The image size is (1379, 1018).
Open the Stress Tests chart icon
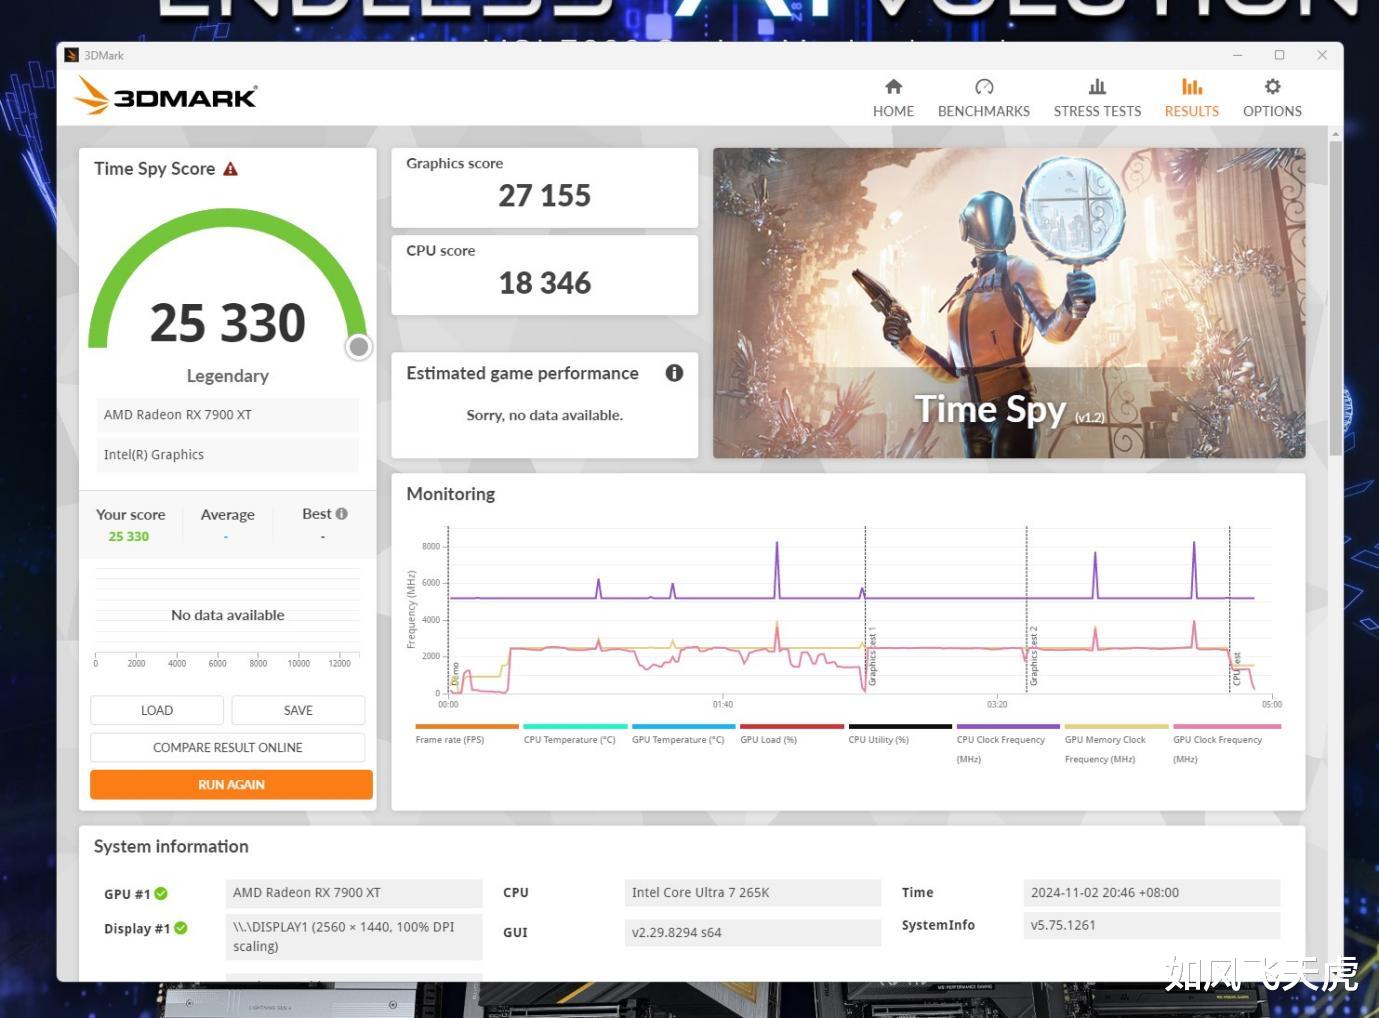tap(1097, 87)
